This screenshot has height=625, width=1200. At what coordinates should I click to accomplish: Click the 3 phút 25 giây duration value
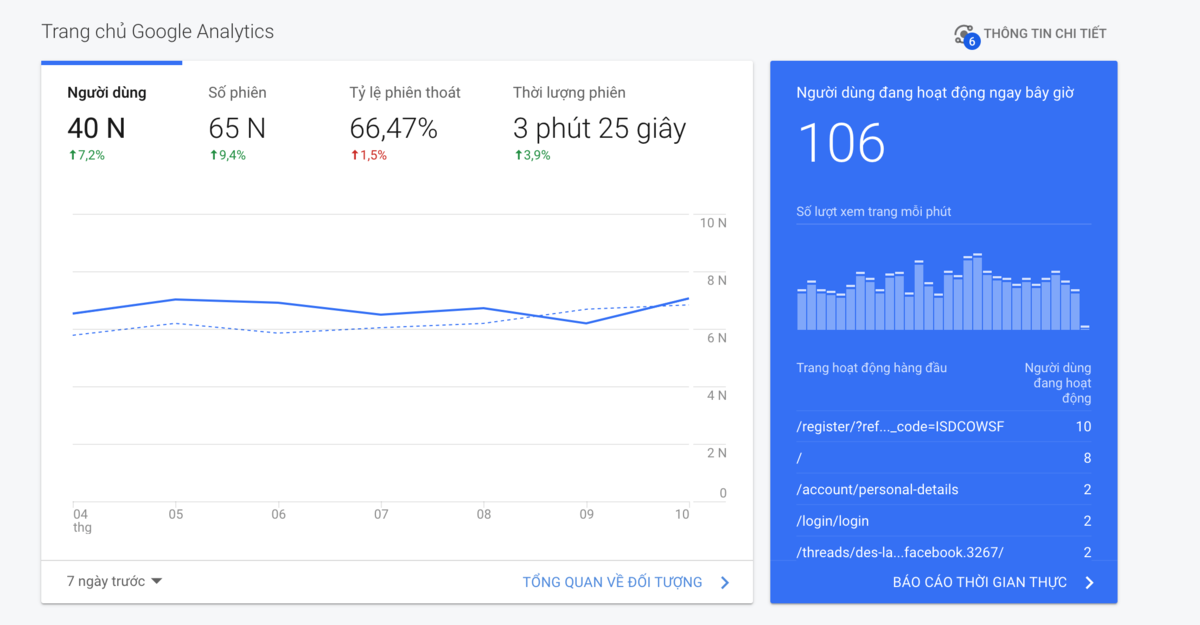(600, 128)
